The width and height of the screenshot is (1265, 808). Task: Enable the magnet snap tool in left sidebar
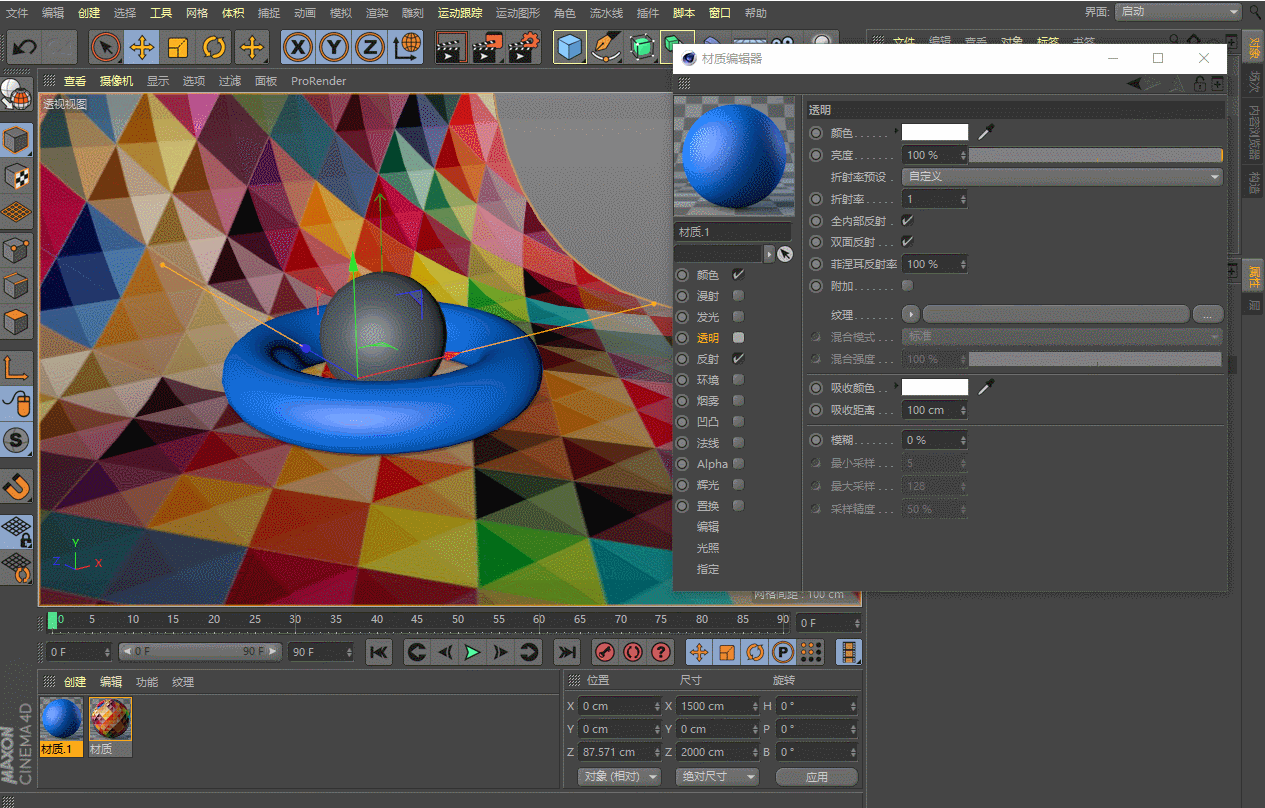click(x=17, y=486)
